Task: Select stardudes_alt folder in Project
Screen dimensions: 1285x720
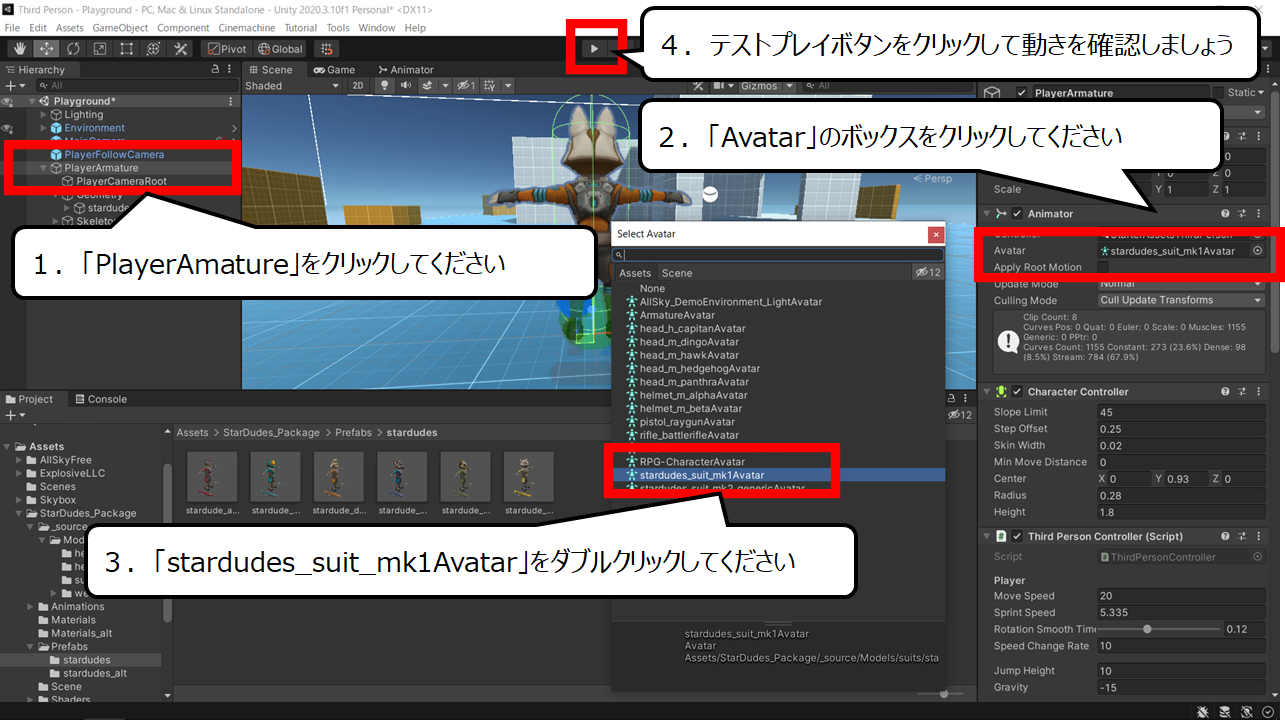Action: [x=94, y=673]
